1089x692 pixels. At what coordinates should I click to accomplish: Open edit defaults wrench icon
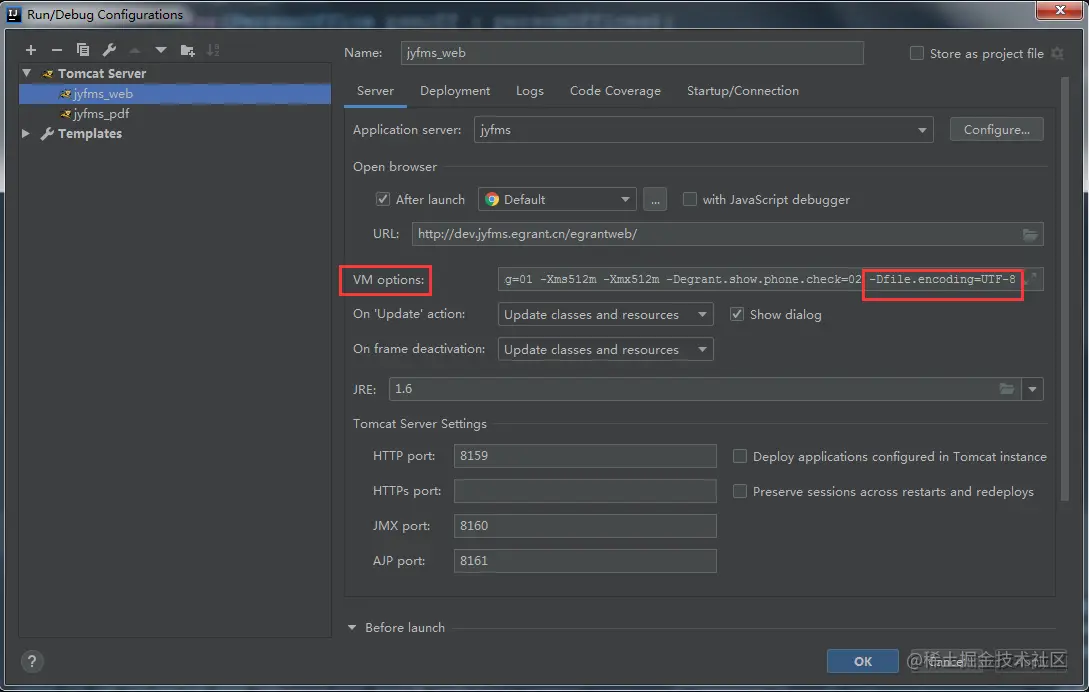pos(109,50)
